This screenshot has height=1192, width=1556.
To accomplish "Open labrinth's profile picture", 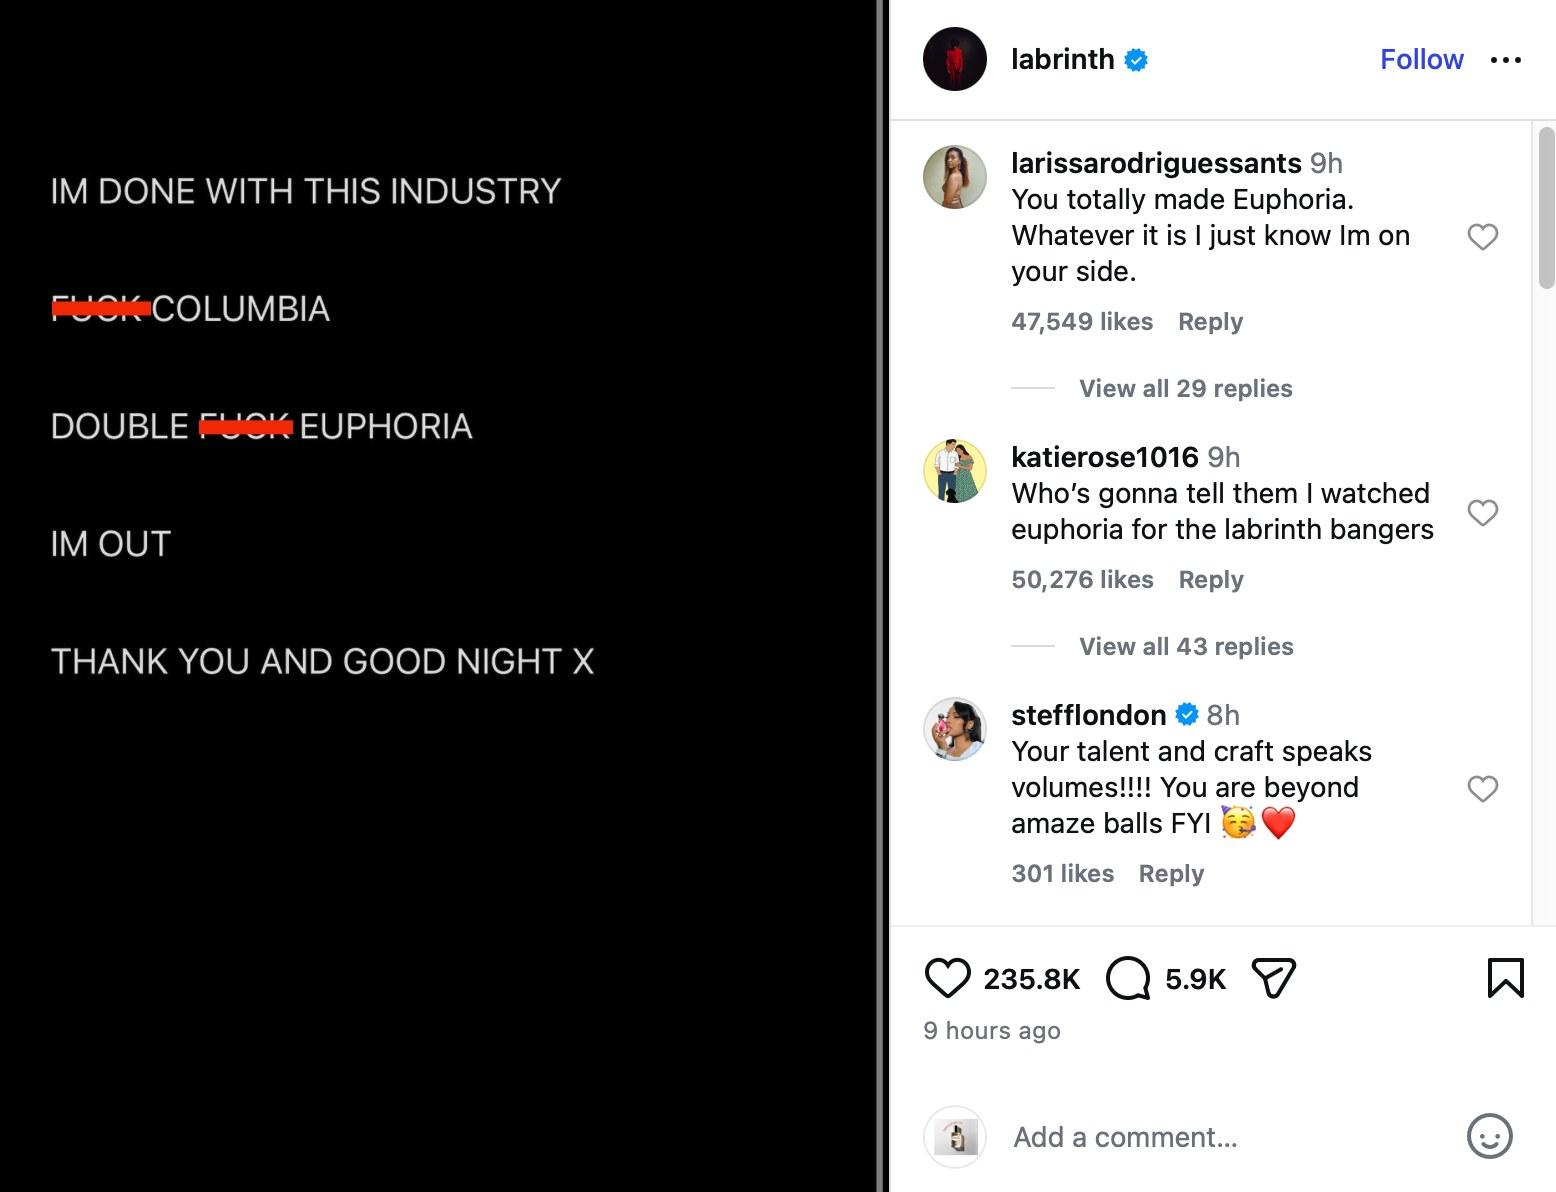I will point(954,59).
